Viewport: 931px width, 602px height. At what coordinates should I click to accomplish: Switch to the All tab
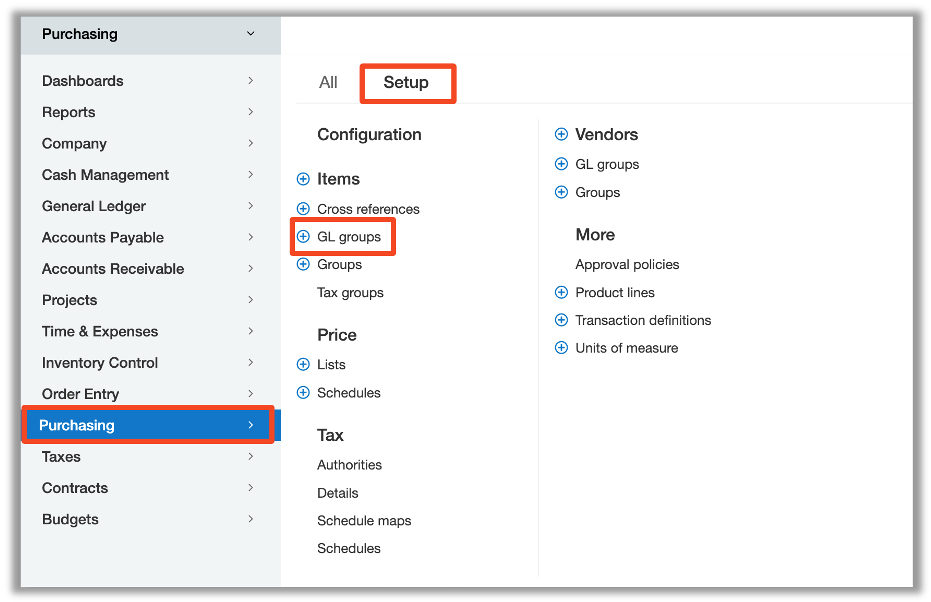[328, 83]
